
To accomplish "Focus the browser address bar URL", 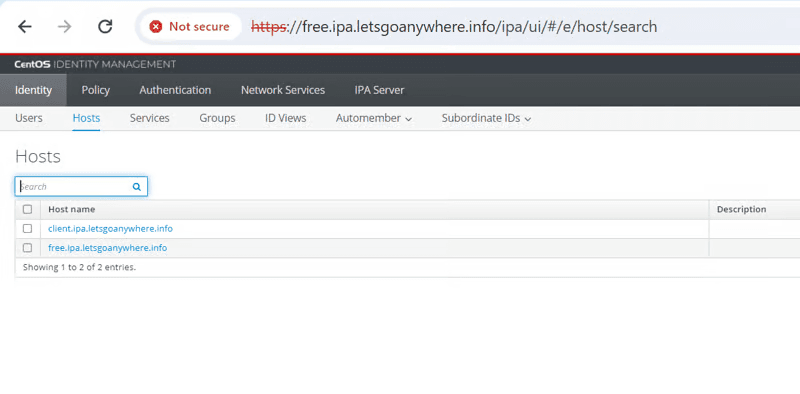I will (454, 27).
